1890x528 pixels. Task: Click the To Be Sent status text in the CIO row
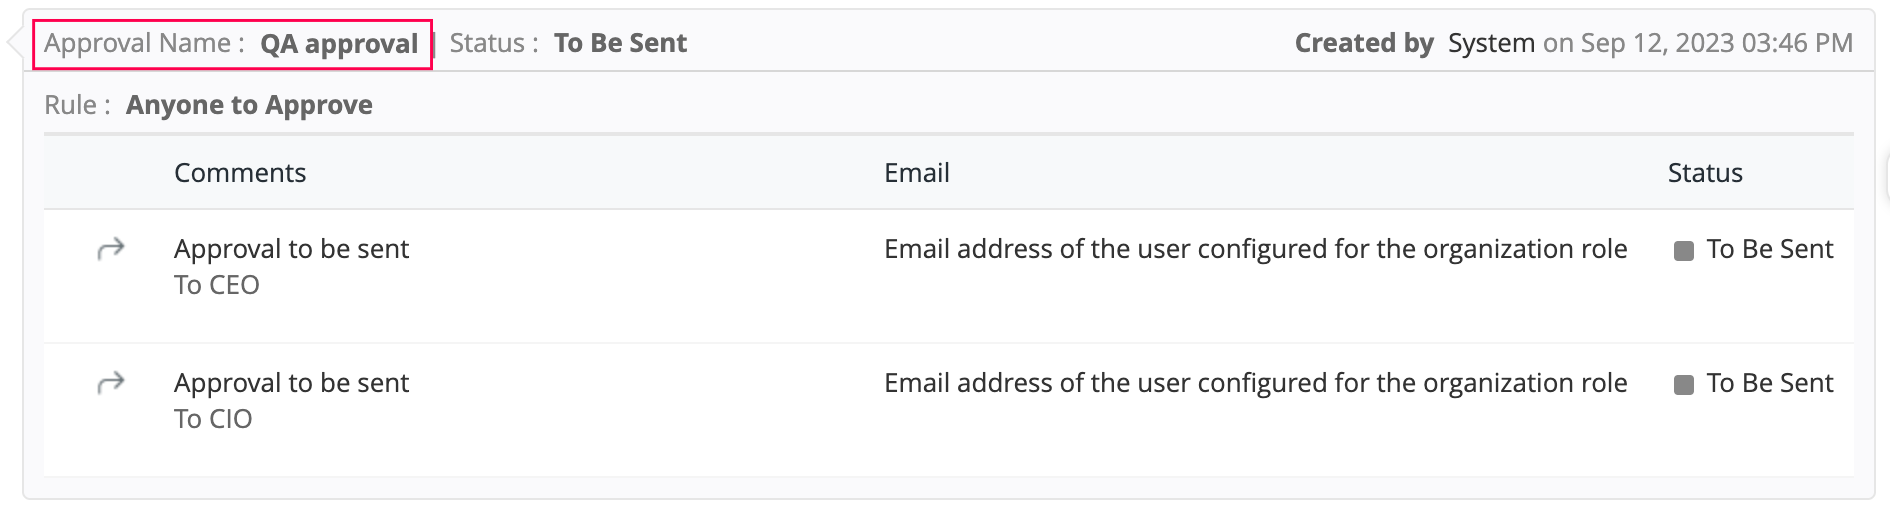point(1769,383)
